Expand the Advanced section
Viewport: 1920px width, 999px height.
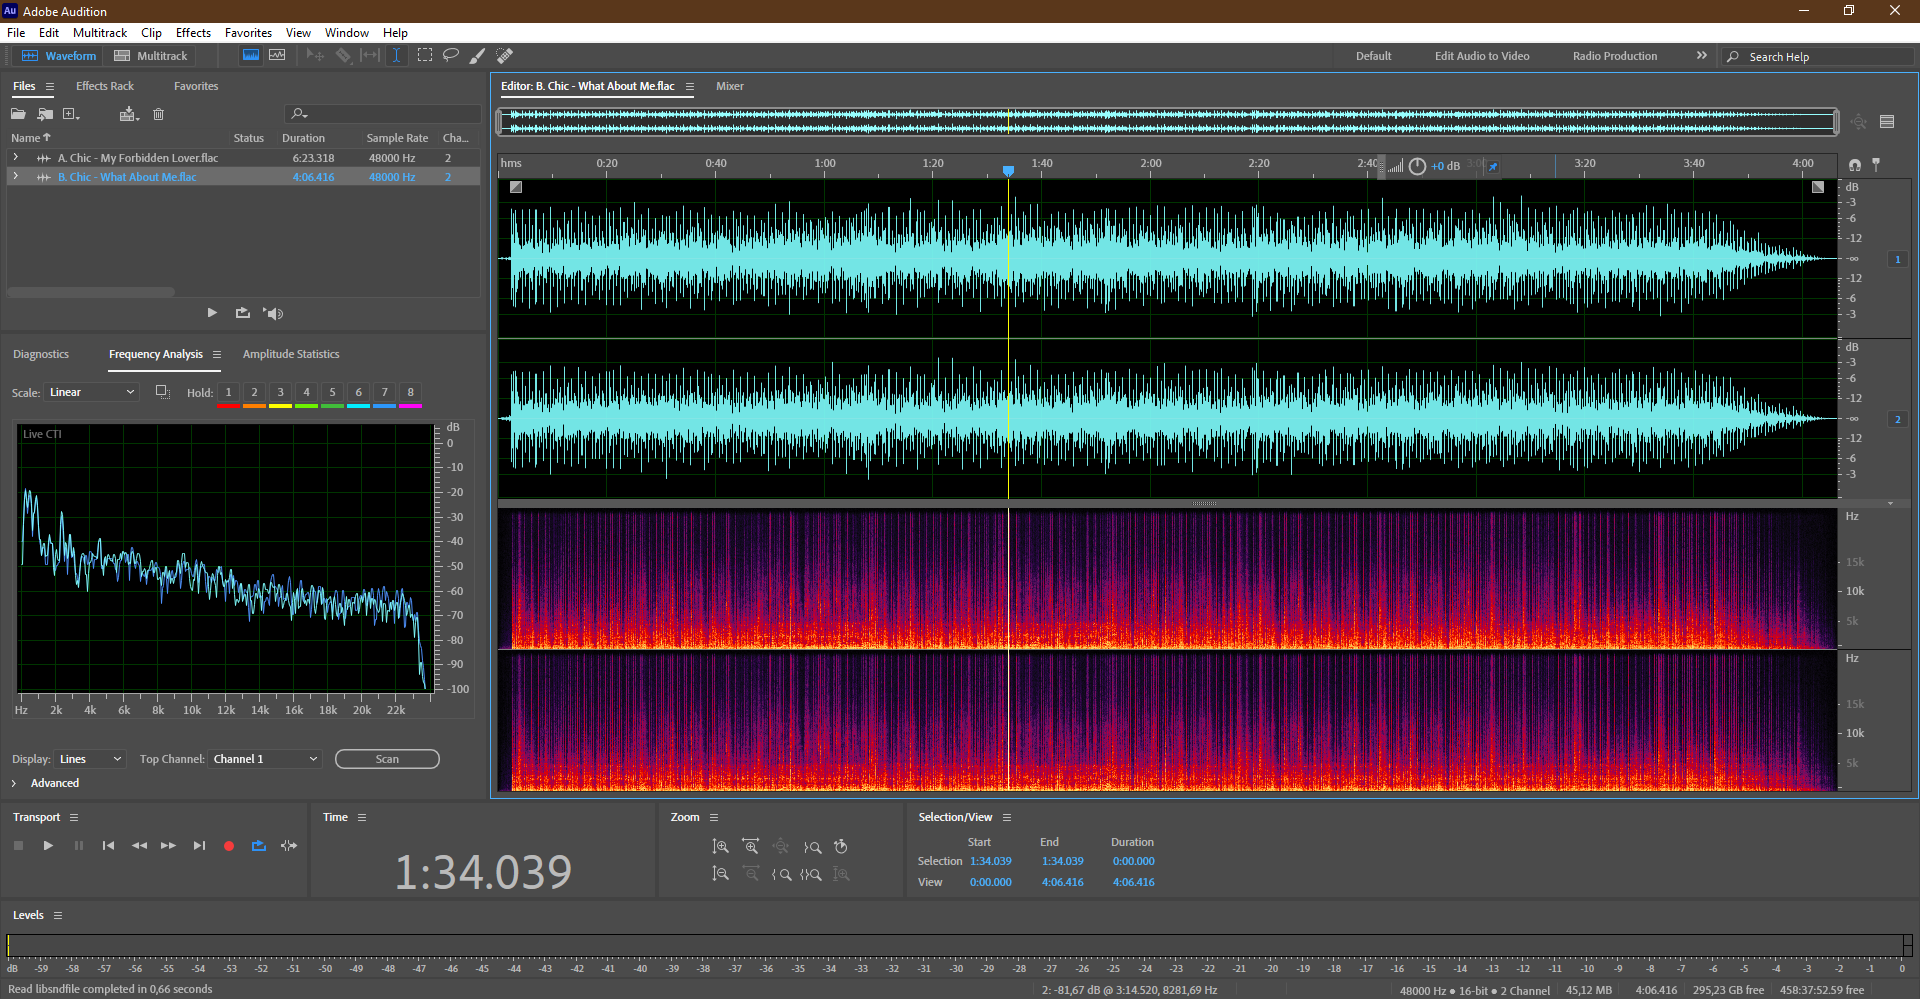(14, 783)
